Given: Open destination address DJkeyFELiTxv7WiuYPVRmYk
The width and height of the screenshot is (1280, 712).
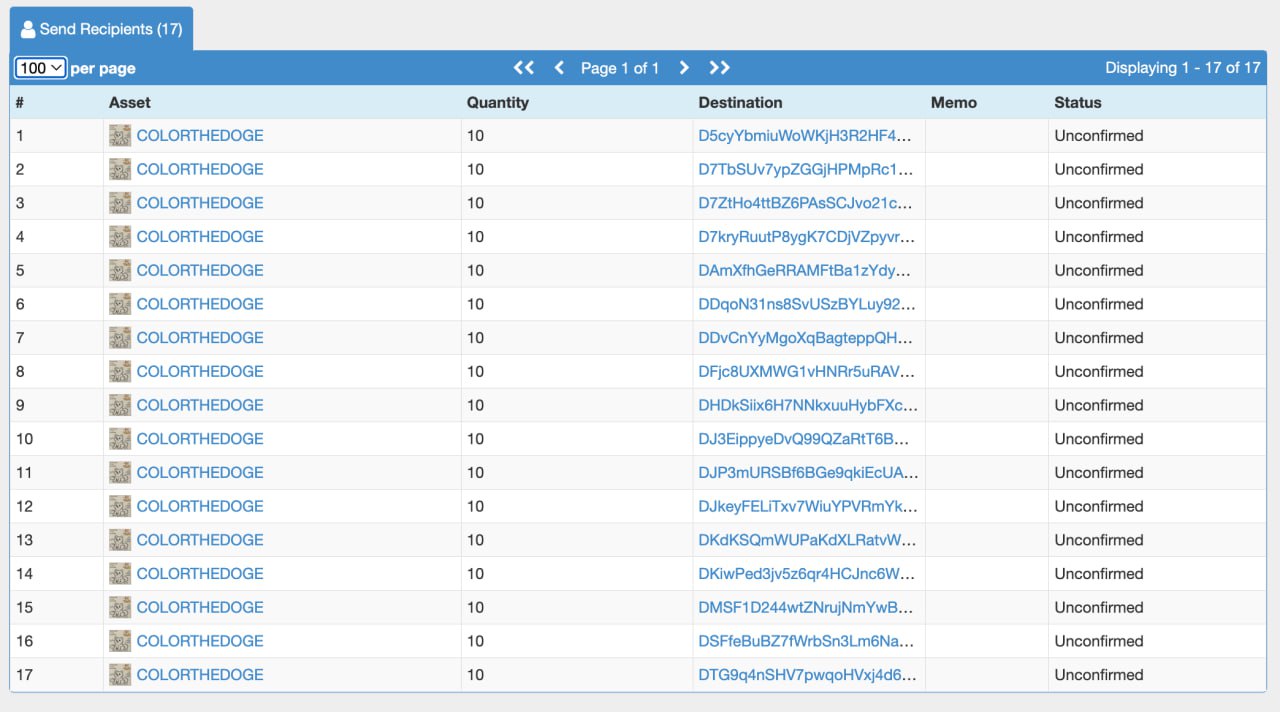Looking at the screenshot, I should 808,506.
